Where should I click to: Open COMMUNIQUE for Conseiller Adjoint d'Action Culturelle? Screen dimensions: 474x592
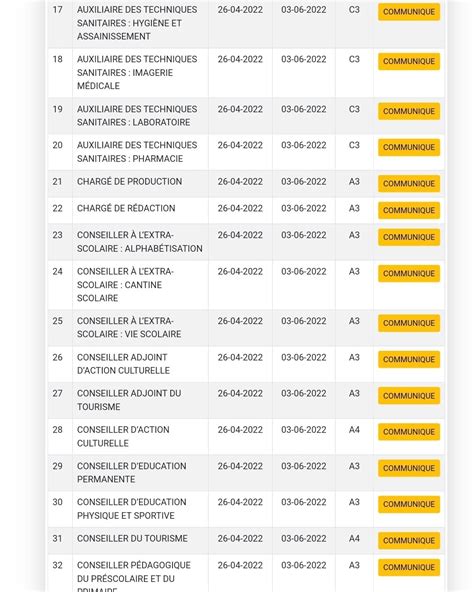pyautogui.click(x=409, y=359)
